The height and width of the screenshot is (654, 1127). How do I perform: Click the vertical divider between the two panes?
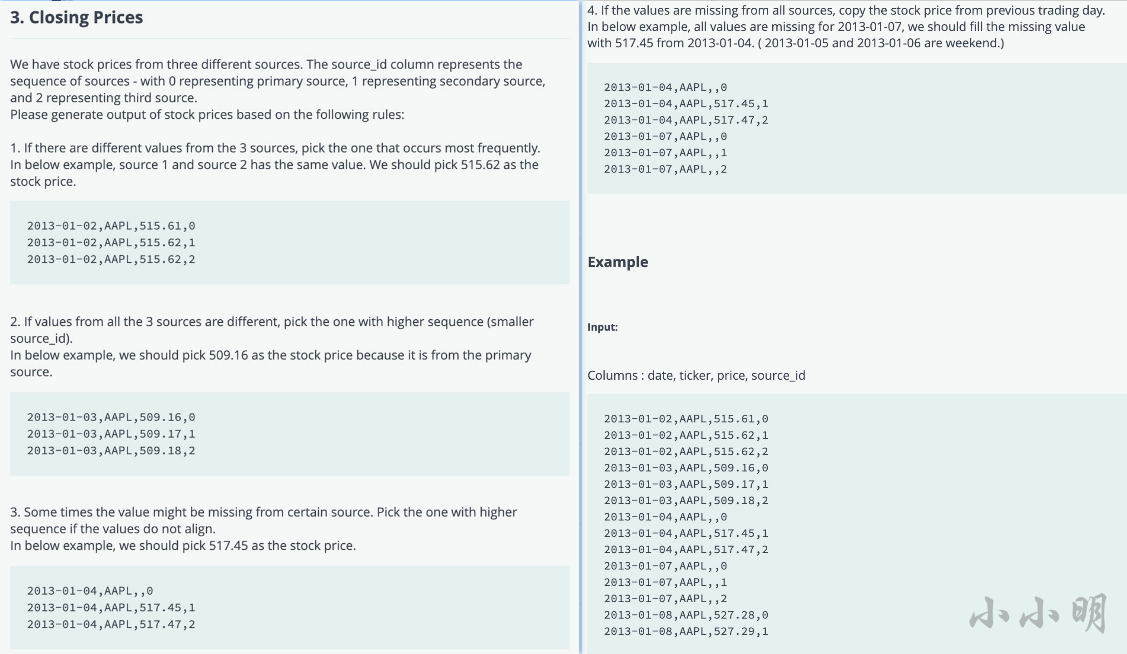tap(581, 327)
